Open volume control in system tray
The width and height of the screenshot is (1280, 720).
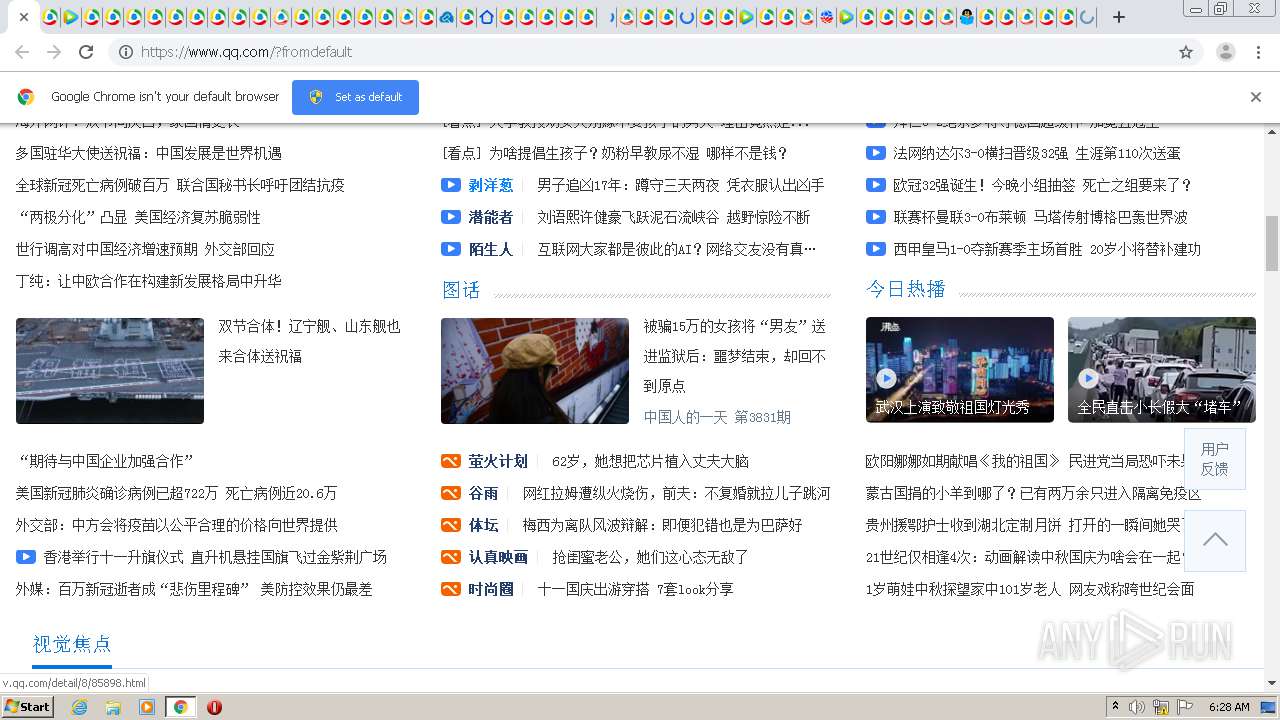[1137, 707]
